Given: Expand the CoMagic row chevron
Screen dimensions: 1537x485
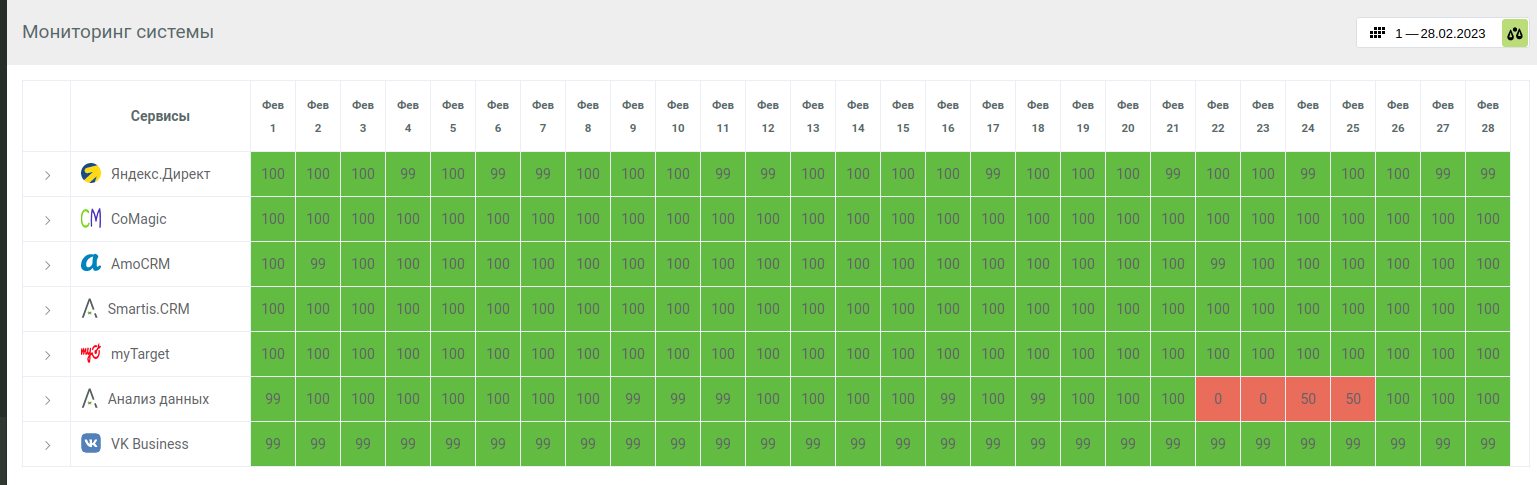Looking at the screenshot, I should click(47, 220).
